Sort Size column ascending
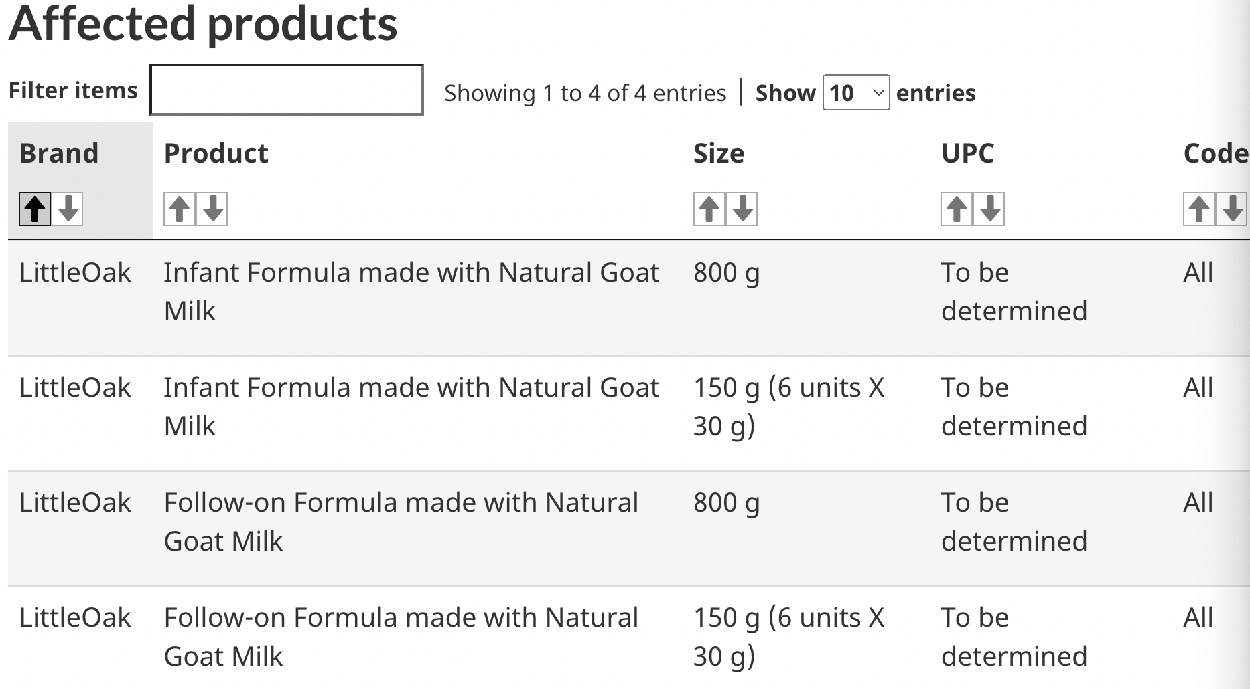The width and height of the screenshot is (1250, 689). pyautogui.click(x=709, y=209)
